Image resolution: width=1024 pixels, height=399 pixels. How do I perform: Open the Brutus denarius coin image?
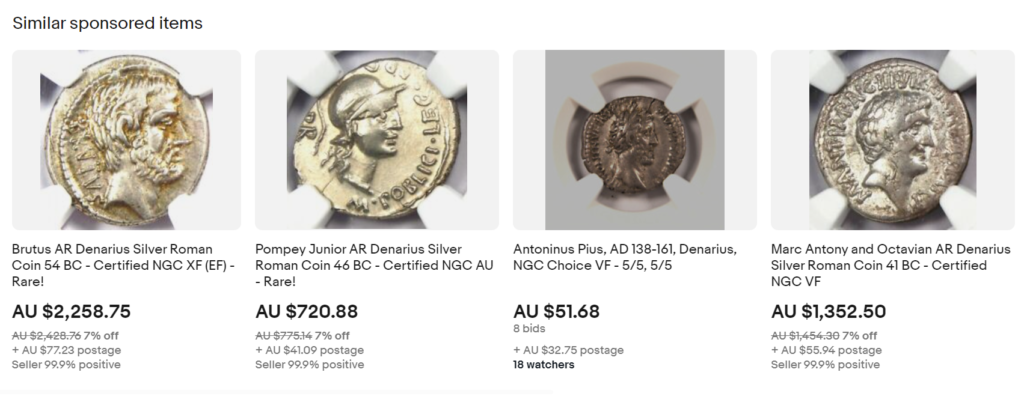point(126,140)
